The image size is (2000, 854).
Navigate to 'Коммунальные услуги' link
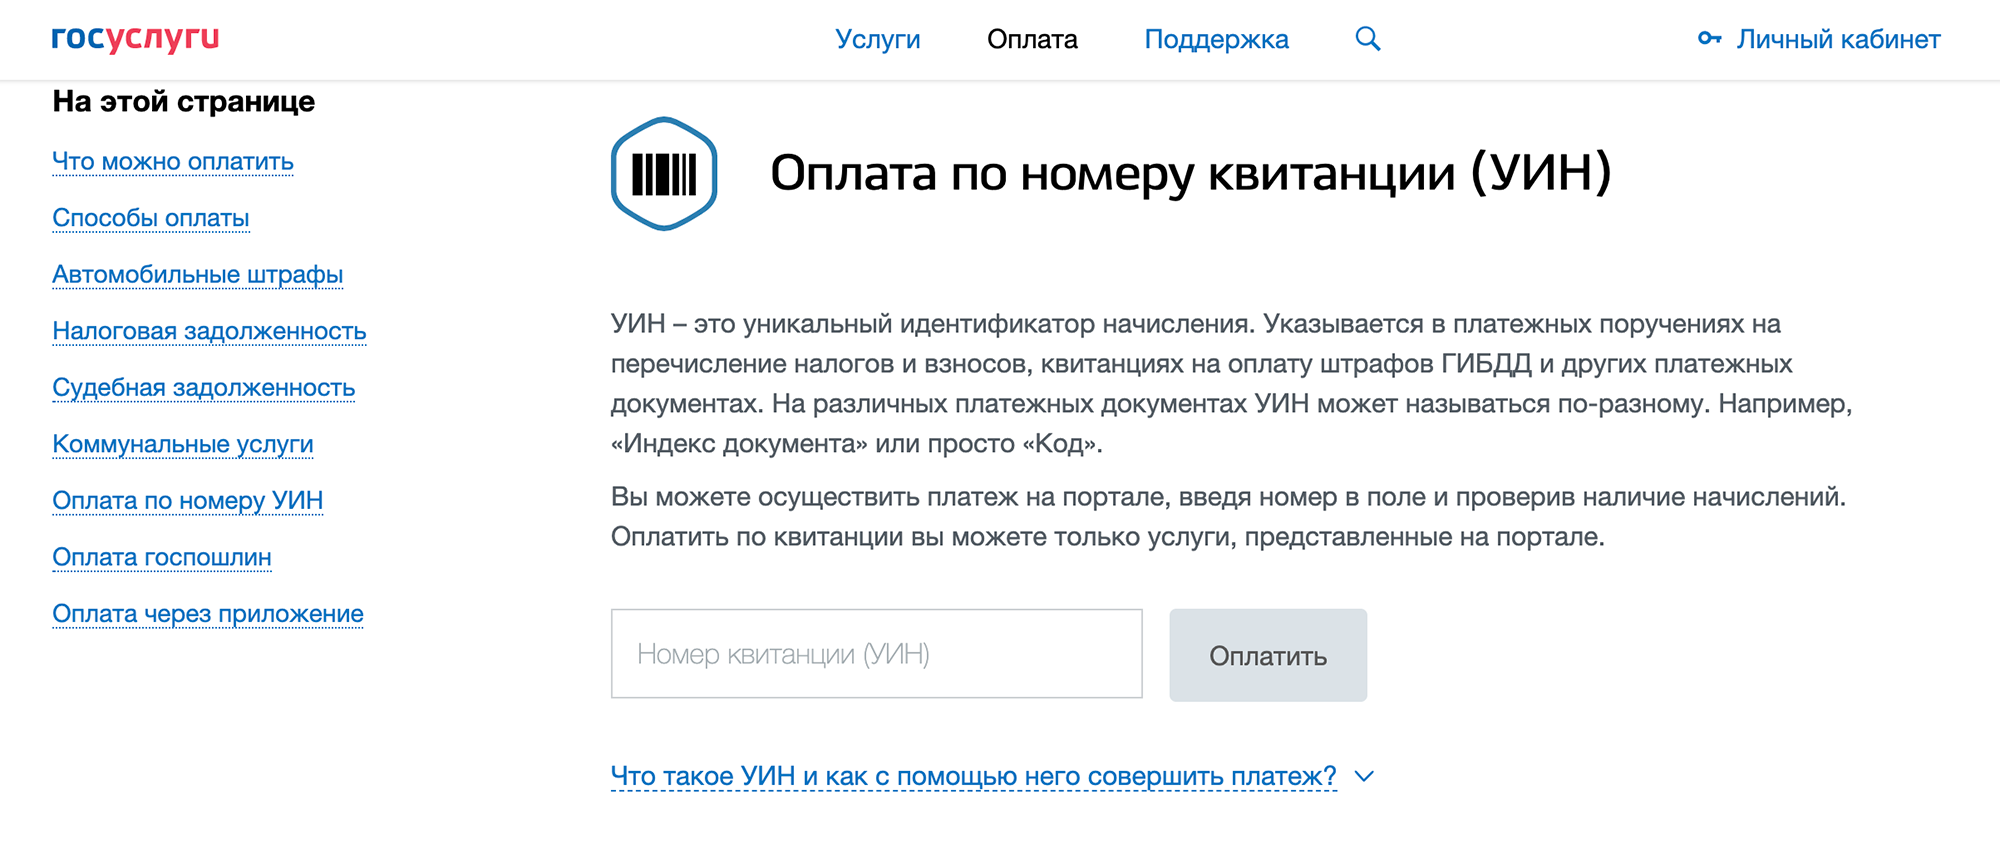pyautogui.click(x=183, y=444)
